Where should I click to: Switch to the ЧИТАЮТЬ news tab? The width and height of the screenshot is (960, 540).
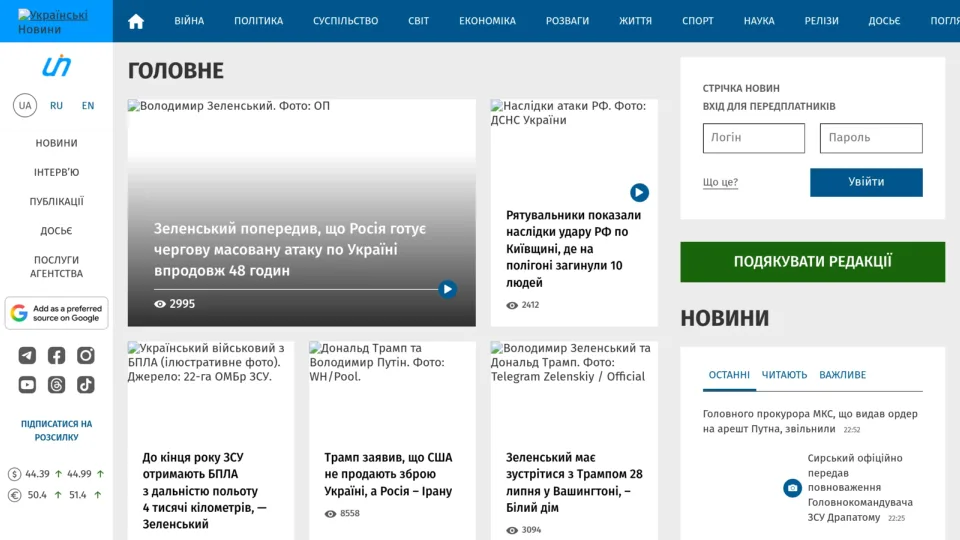[784, 375]
